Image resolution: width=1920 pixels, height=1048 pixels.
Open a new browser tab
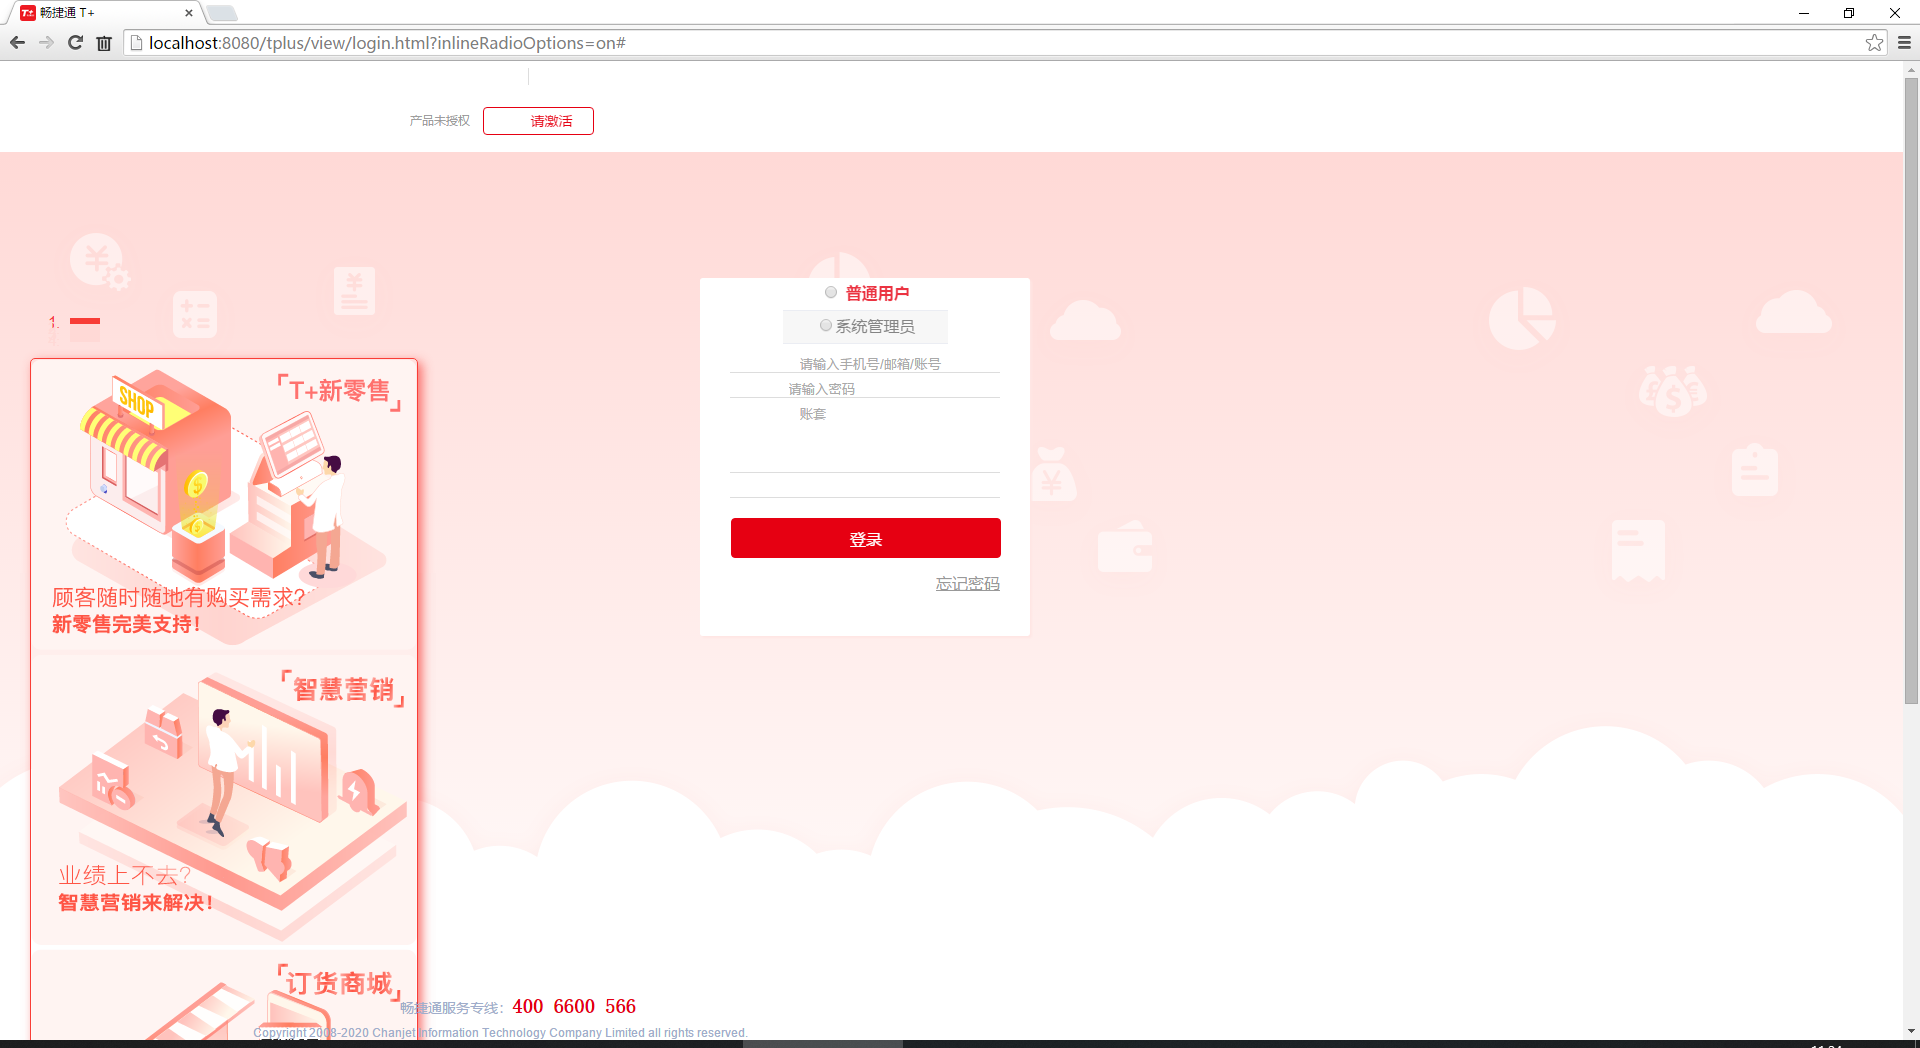click(222, 13)
